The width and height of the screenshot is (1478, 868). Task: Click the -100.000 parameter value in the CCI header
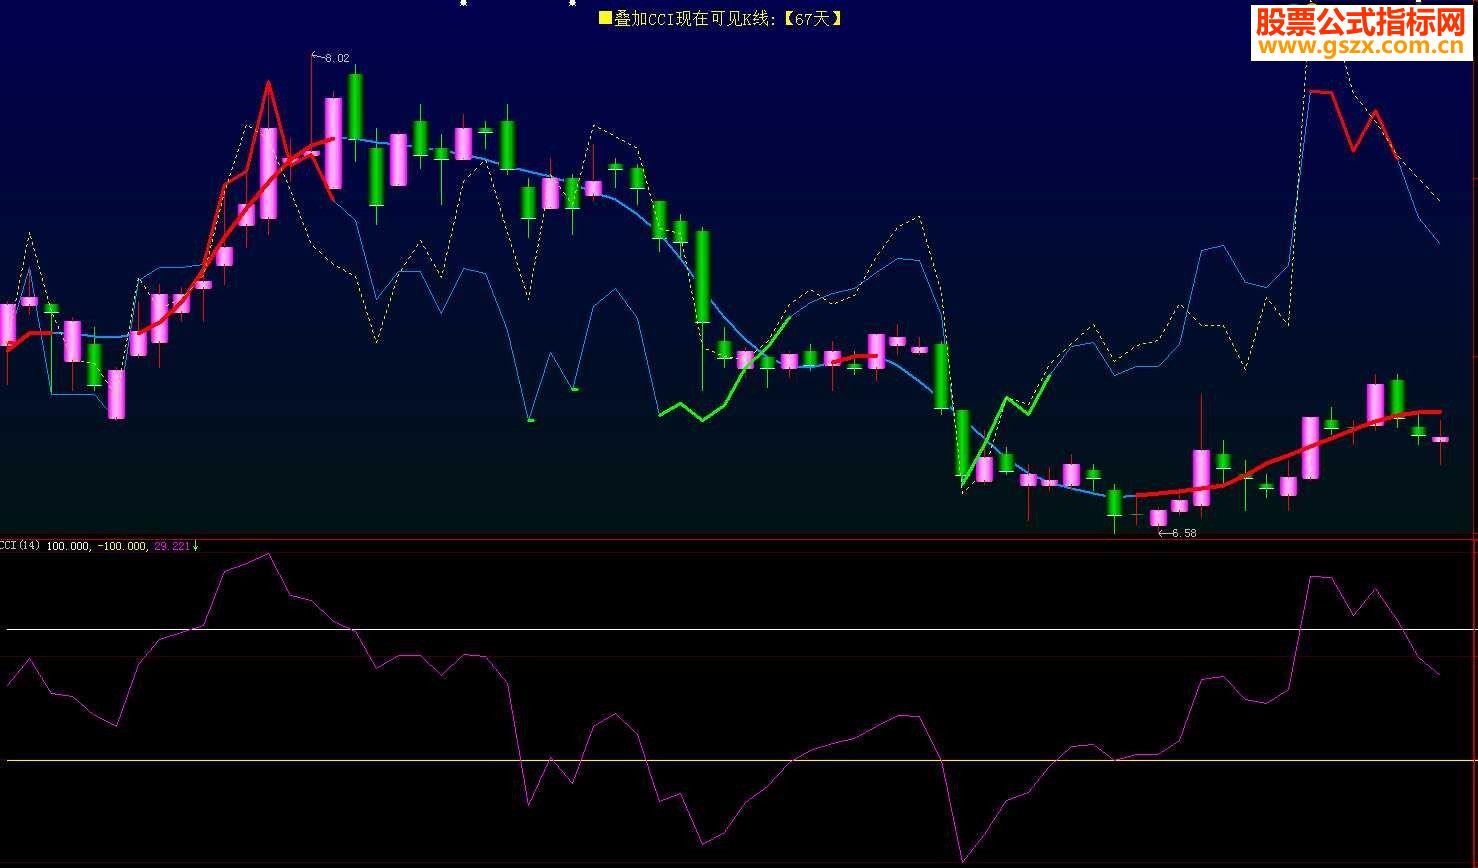click(x=122, y=546)
